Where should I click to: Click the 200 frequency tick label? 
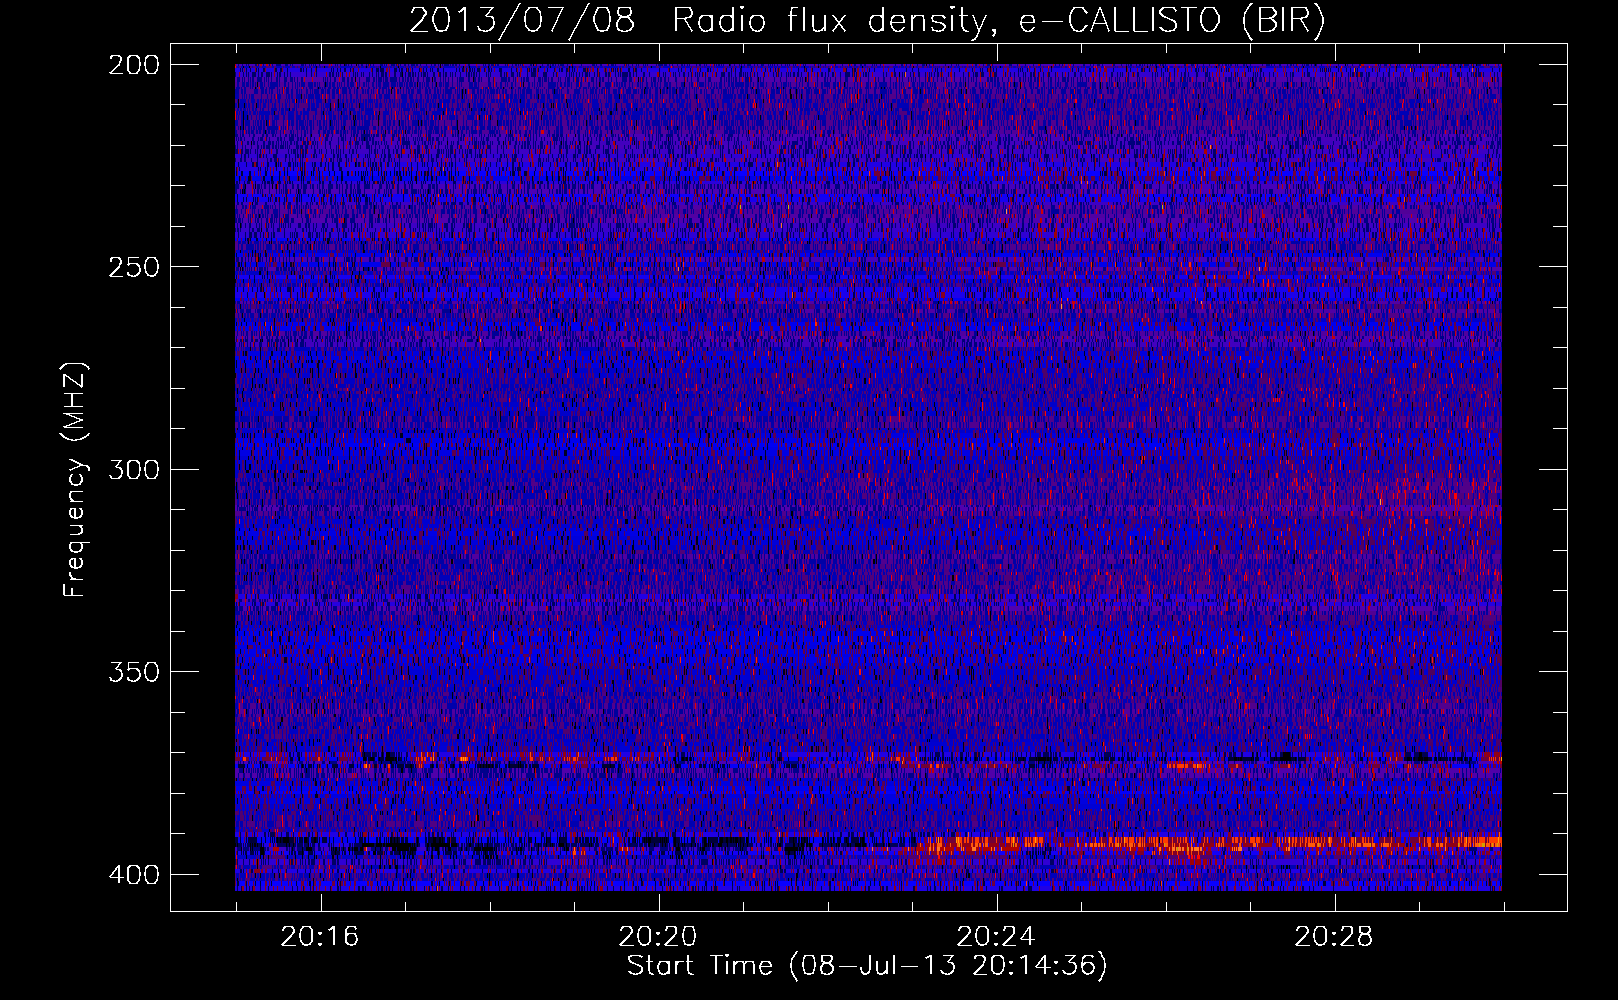click(x=133, y=65)
